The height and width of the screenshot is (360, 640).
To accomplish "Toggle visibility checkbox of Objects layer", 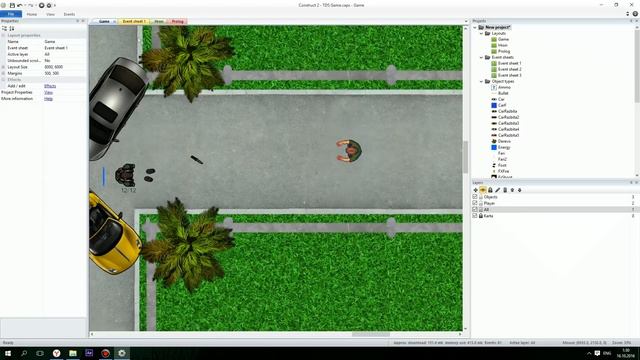I will [475, 197].
